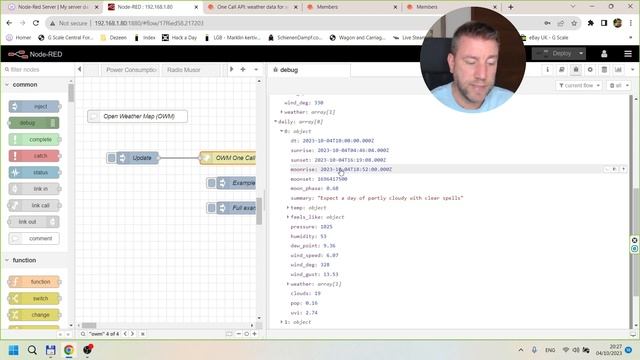Viewport: 640px width, 360px height.
Task: Click the canvas horizontal scrollbar thumb
Action: [x=89, y=326]
